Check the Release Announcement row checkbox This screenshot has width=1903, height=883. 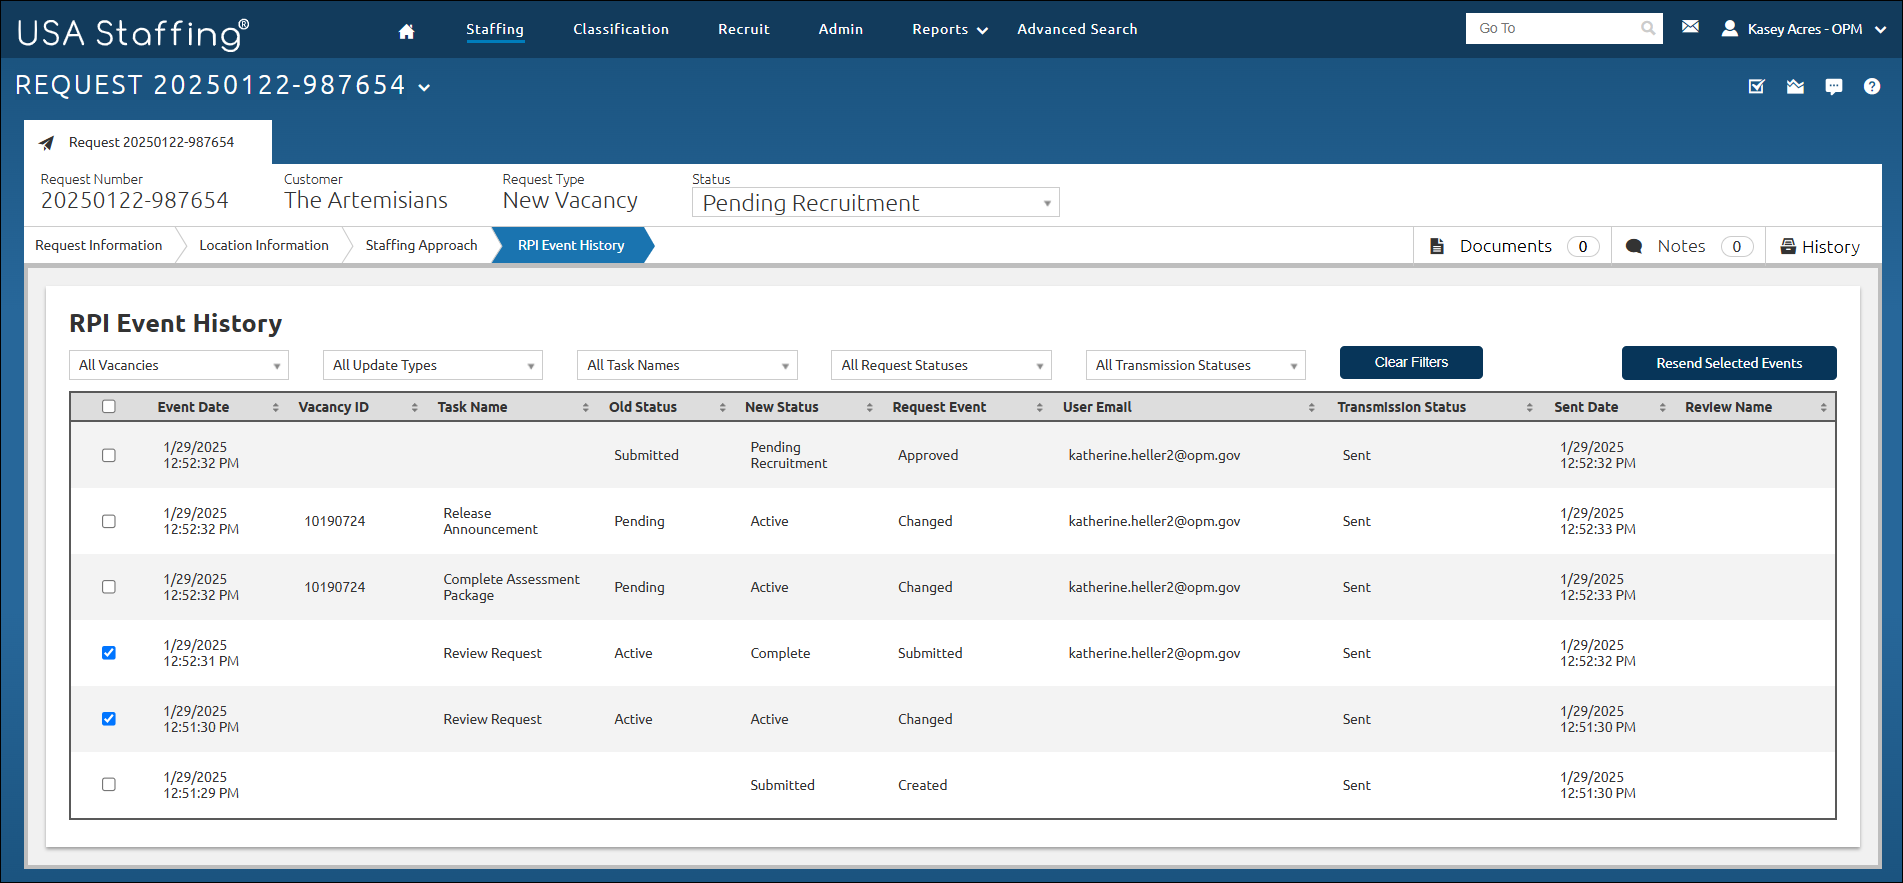point(109,521)
